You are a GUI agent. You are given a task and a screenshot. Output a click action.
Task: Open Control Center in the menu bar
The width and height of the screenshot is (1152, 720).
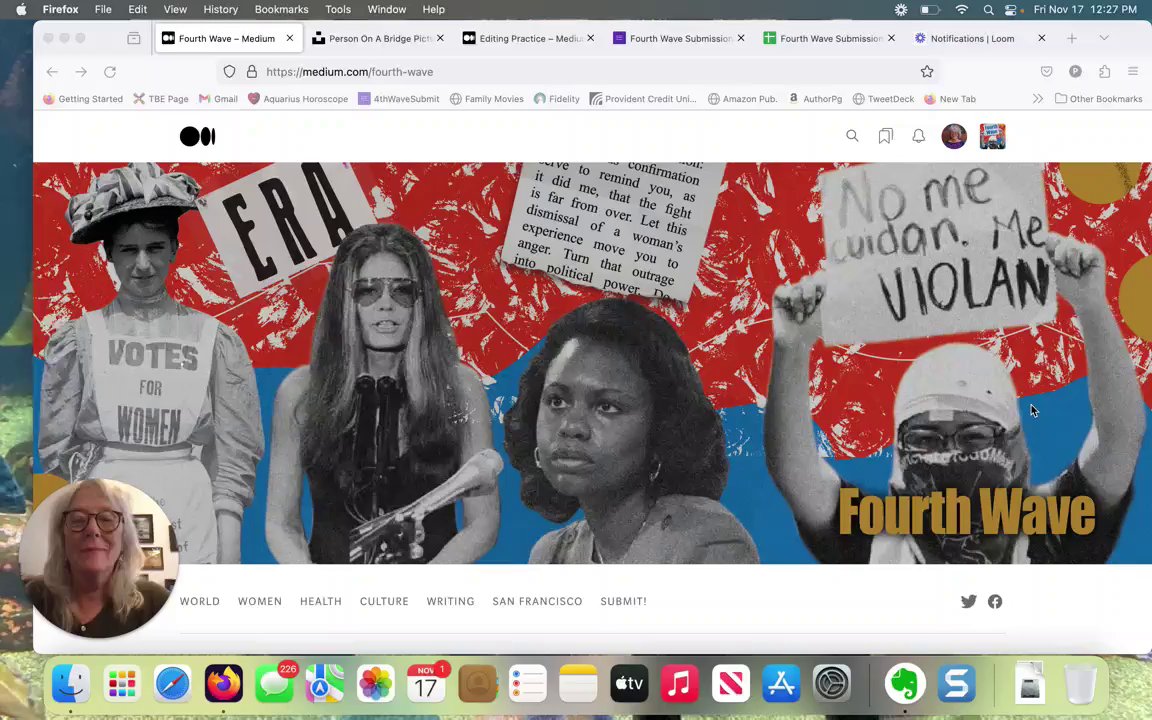(1012, 10)
